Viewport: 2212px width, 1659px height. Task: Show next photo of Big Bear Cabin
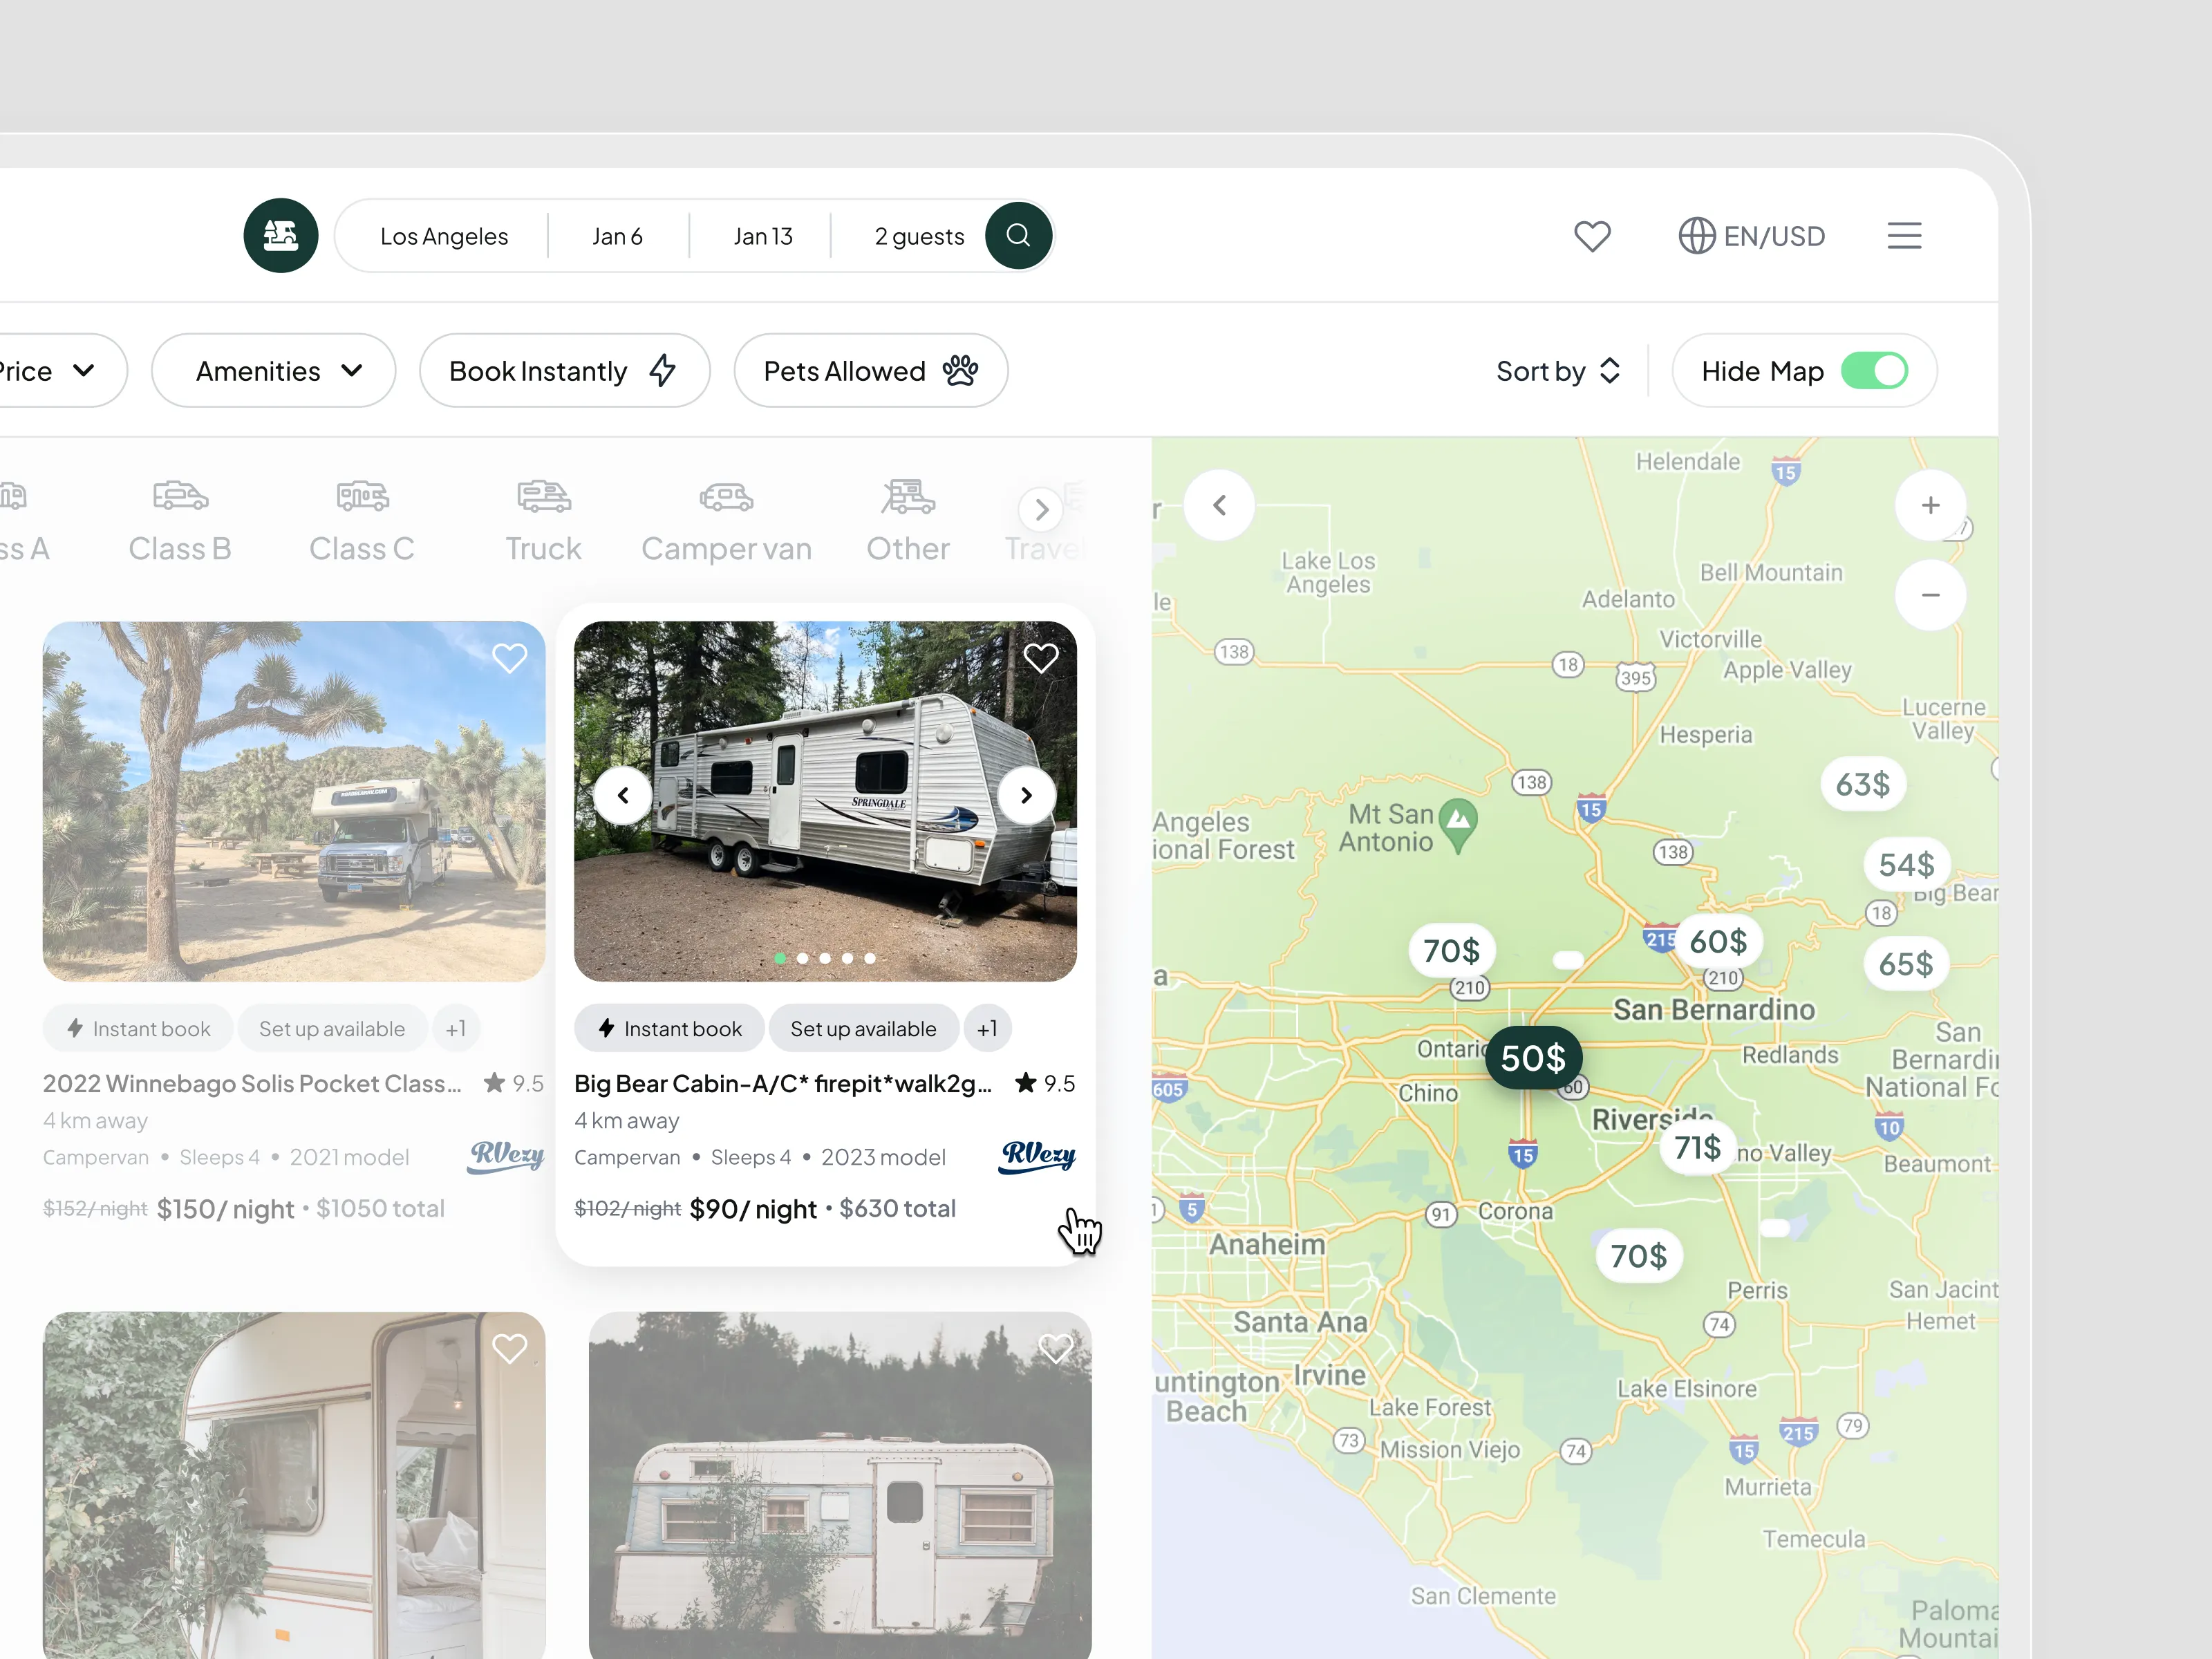(x=1026, y=795)
